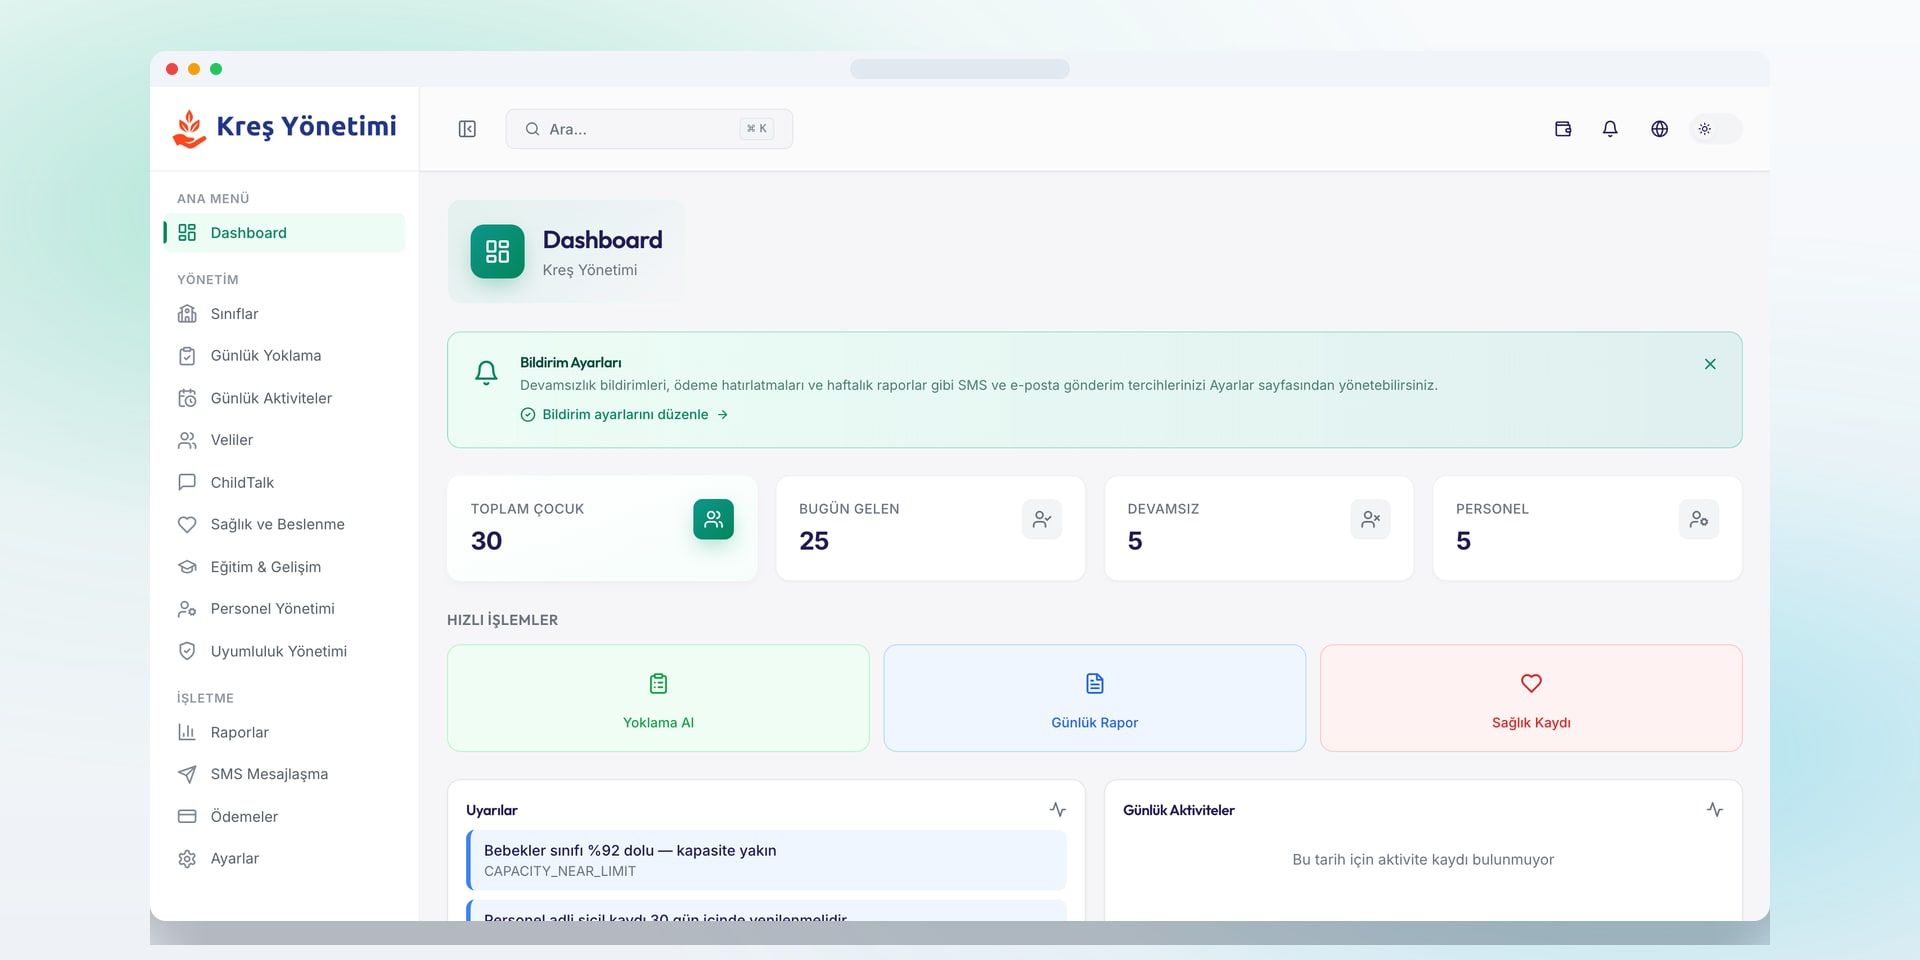
Task: Click the Devamsız user-x icon
Action: tap(1370, 519)
